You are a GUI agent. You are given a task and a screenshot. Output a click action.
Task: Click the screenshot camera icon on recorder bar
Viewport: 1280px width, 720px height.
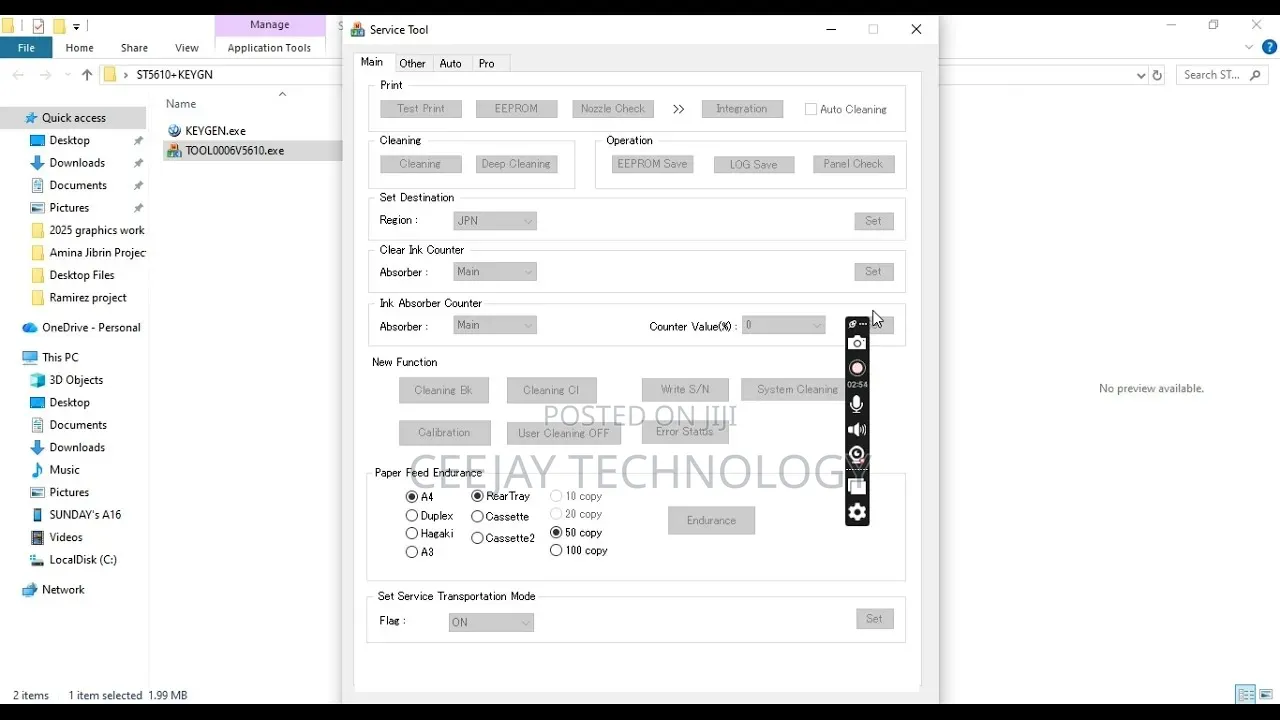tap(857, 343)
